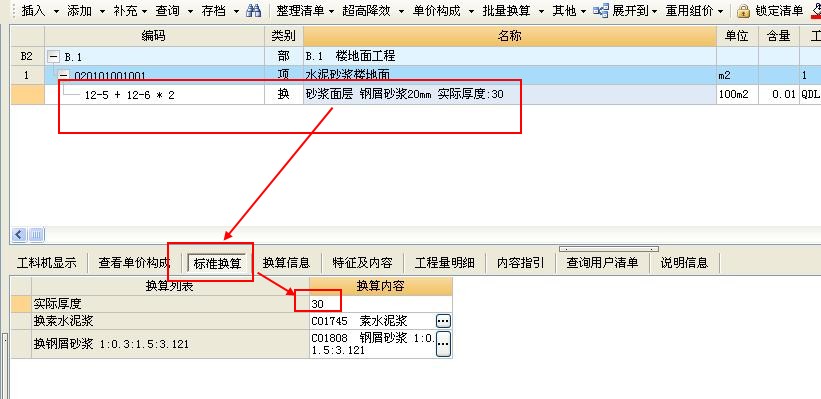Select the 标准换算 tab
This screenshot has width=821, height=399.
tap(217, 263)
